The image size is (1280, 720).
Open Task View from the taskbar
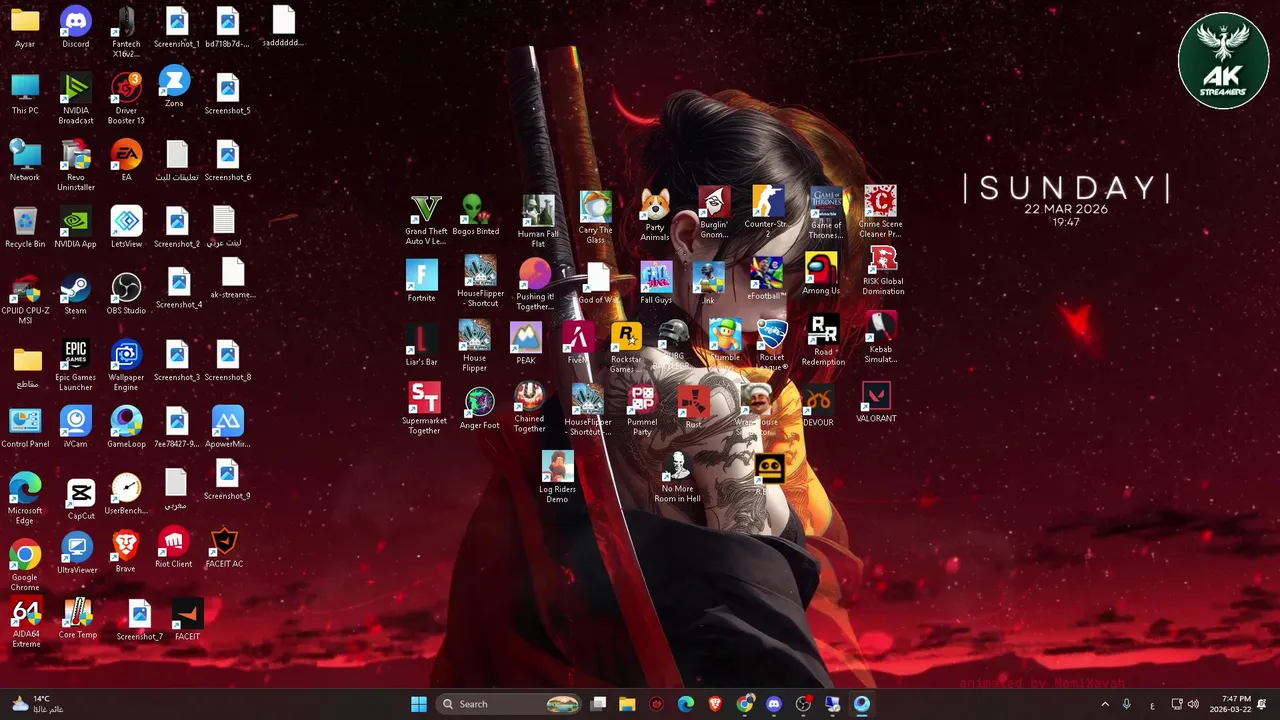598,704
